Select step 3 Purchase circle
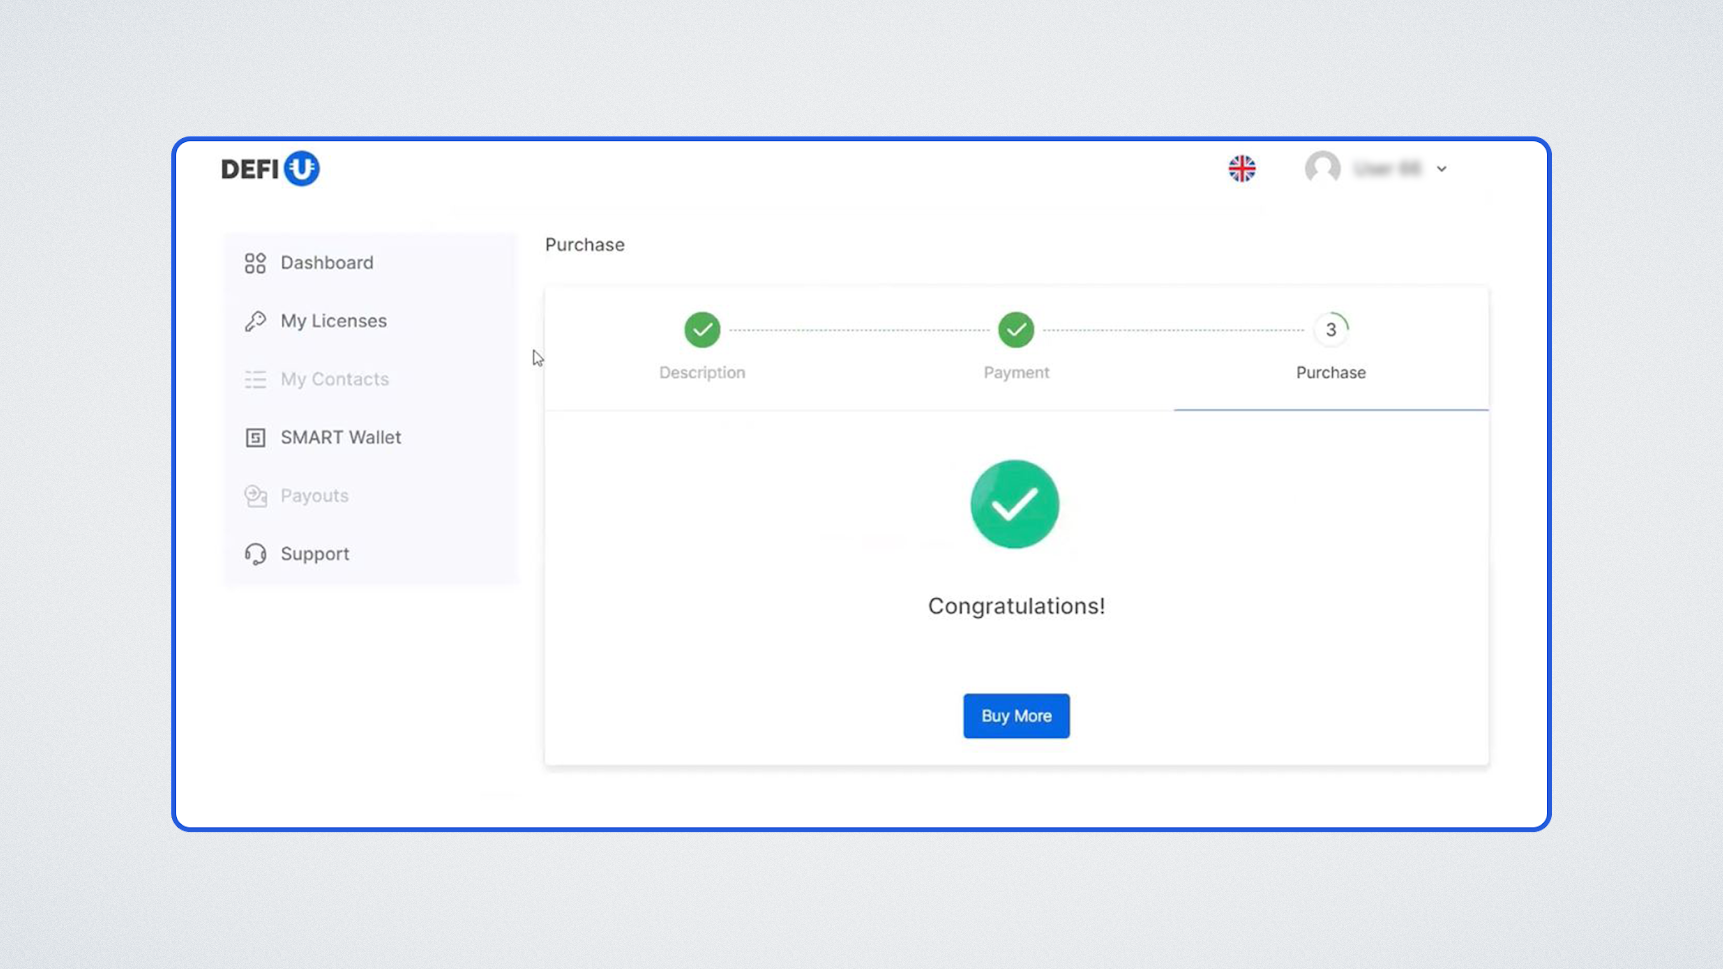The width and height of the screenshot is (1723, 969). tap(1330, 330)
